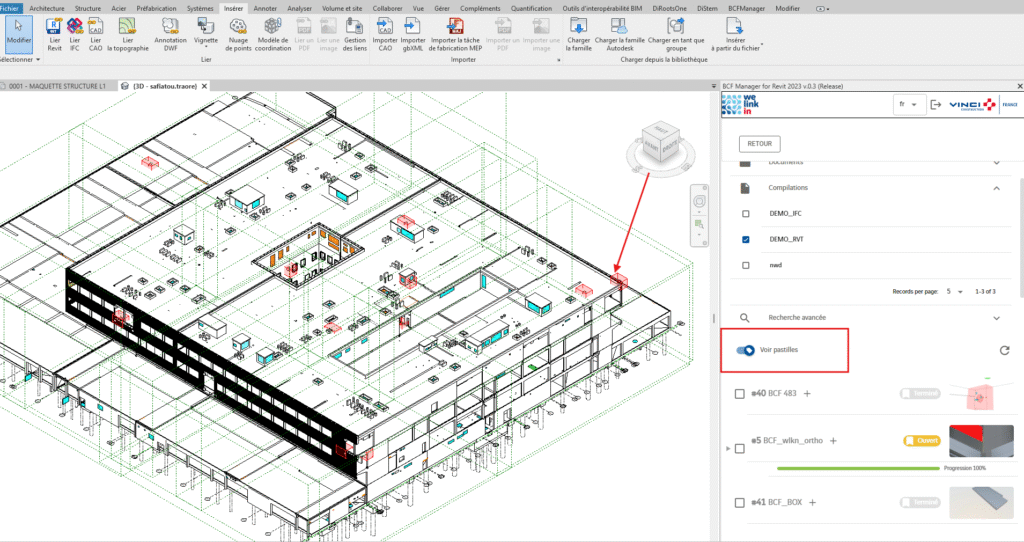Uncheck the DEMO_RVT checkbox
This screenshot has width=1024, height=542.
pos(746,240)
